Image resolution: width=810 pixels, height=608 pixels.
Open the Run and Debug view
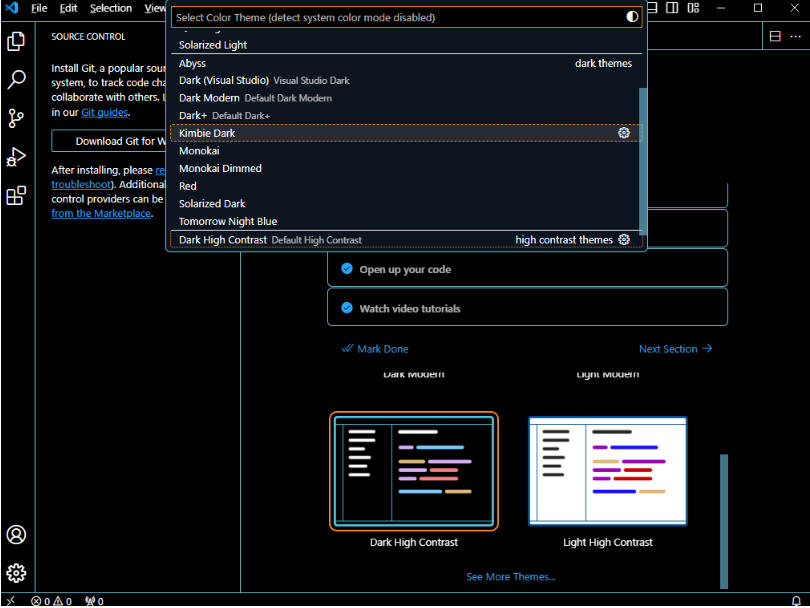click(x=16, y=156)
